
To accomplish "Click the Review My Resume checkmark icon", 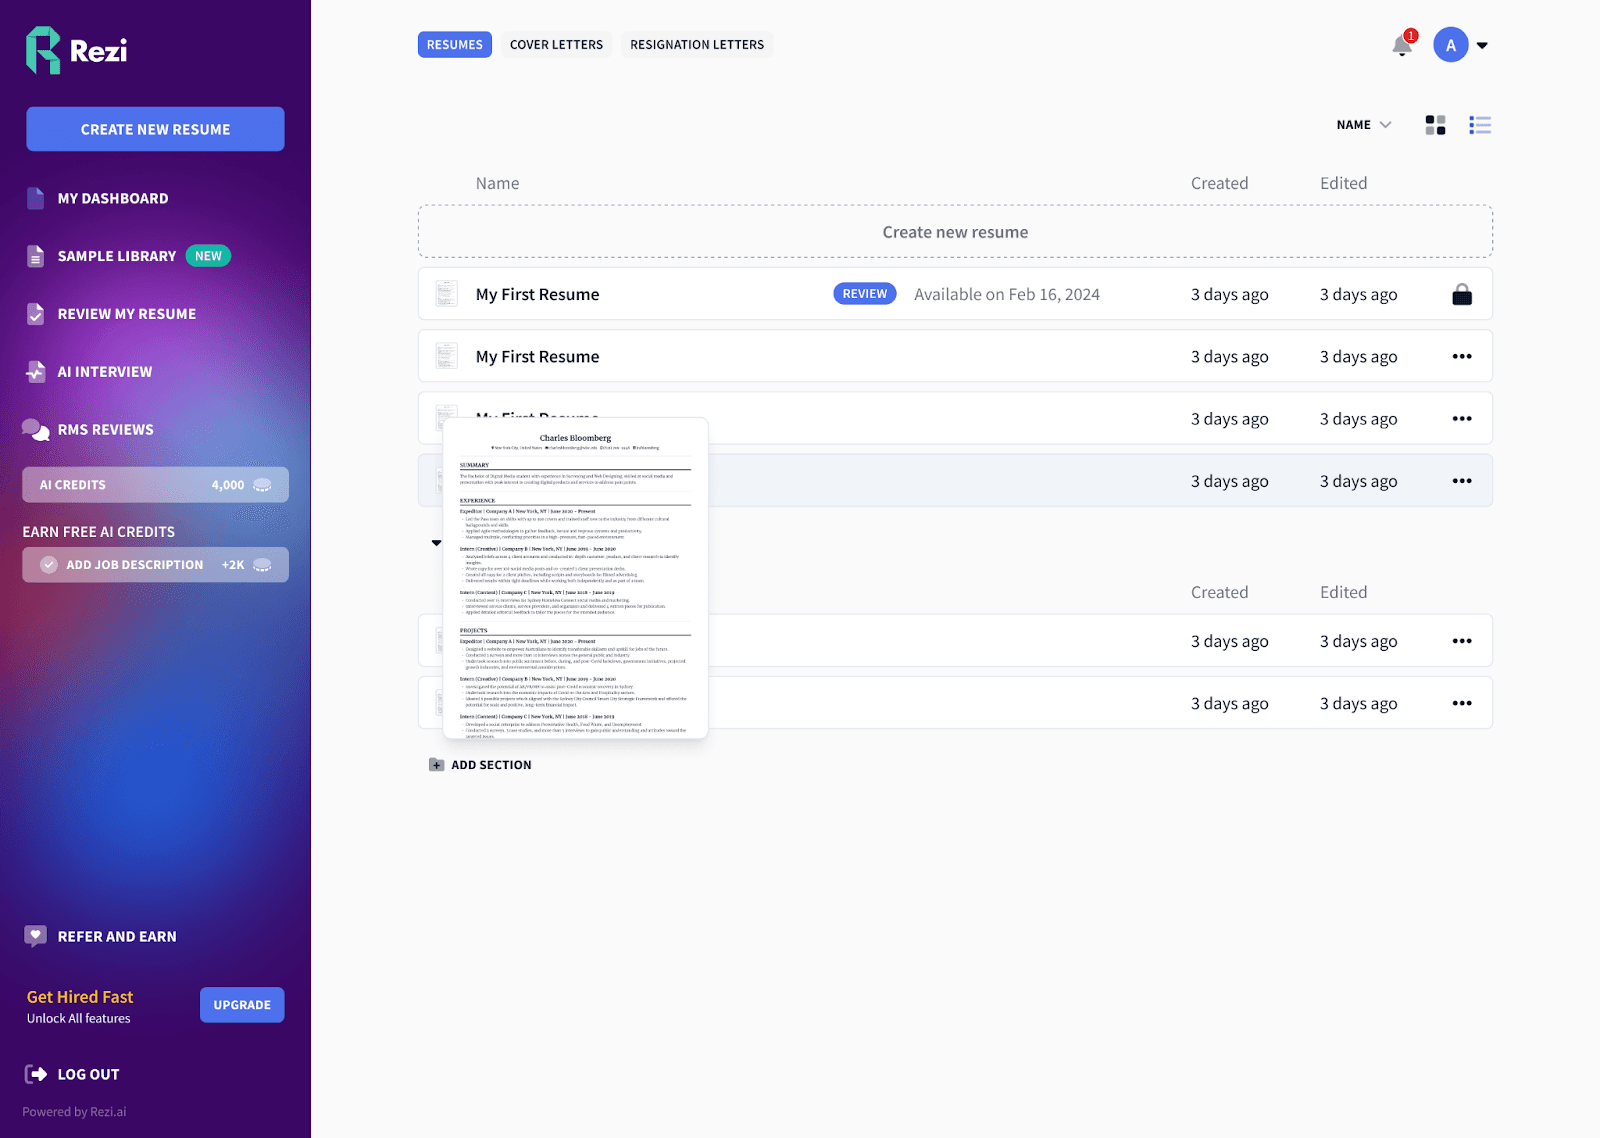I will [x=36, y=314].
